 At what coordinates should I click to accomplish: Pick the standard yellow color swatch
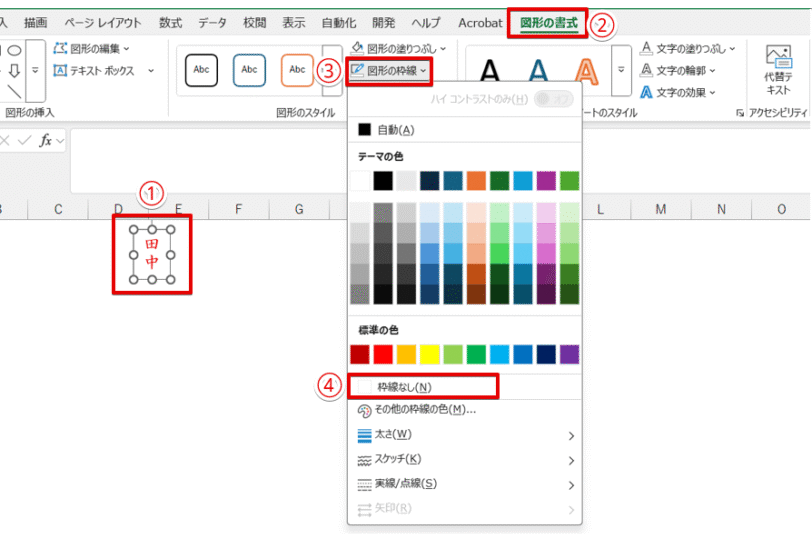coord(429,355)
